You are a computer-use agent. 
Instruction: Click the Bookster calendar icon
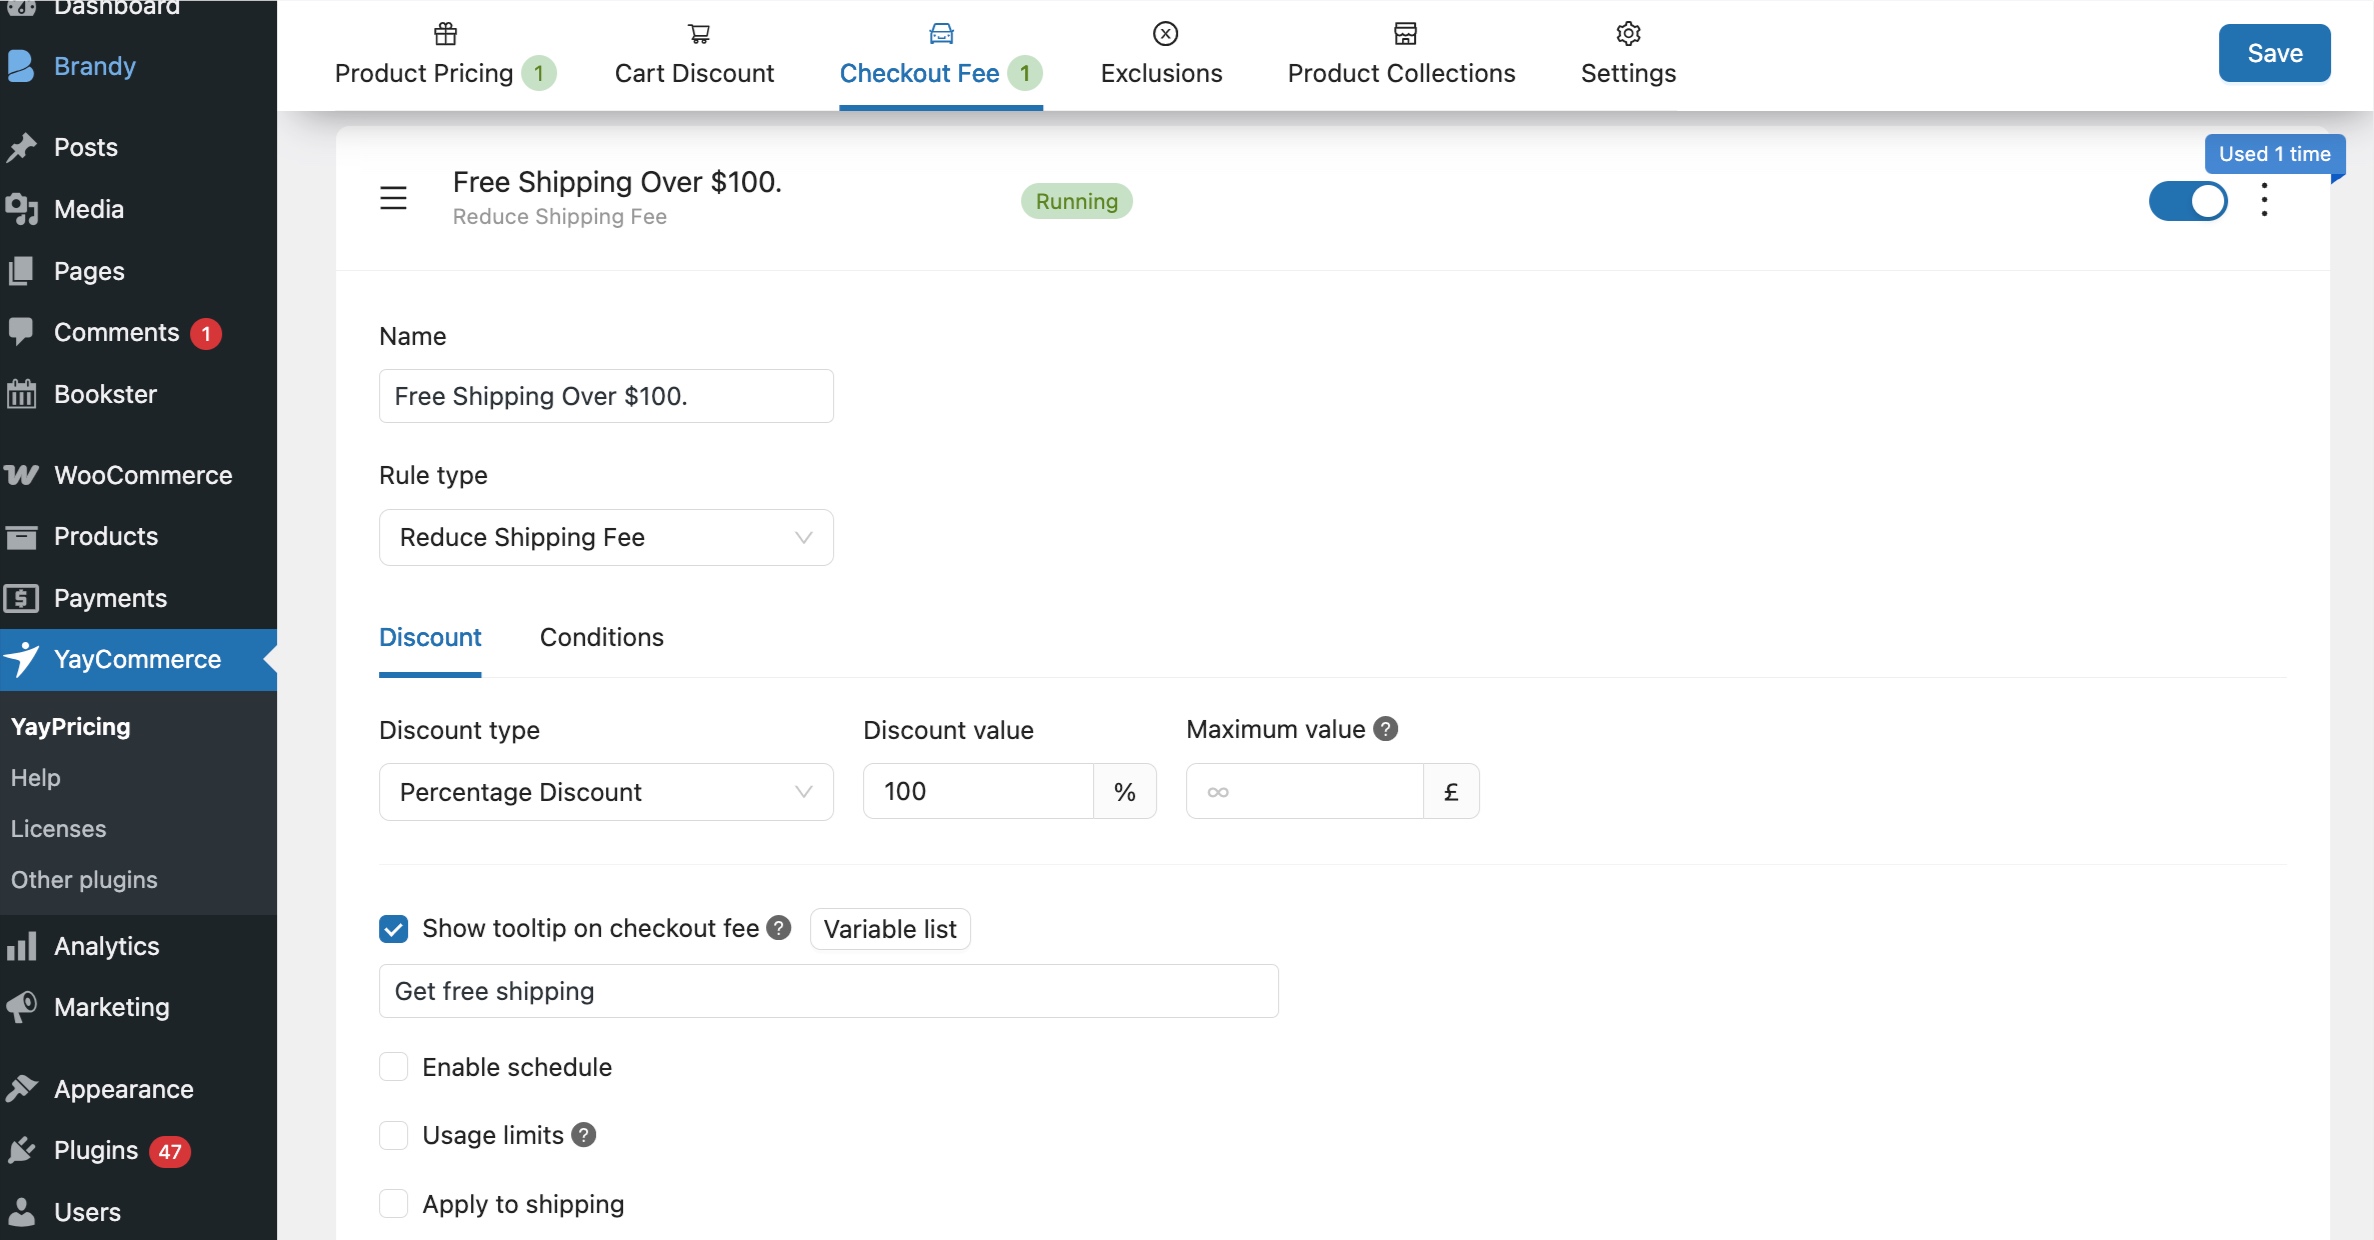pyautogui.click(x=21, y=394)
